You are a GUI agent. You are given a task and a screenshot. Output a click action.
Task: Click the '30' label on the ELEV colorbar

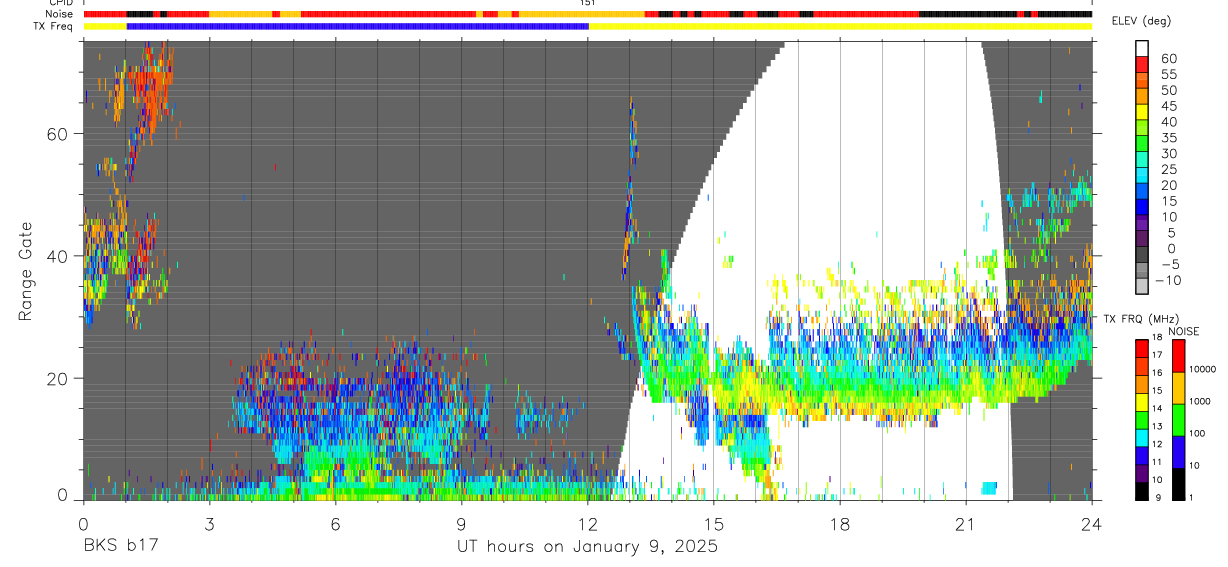[1168, 154]
